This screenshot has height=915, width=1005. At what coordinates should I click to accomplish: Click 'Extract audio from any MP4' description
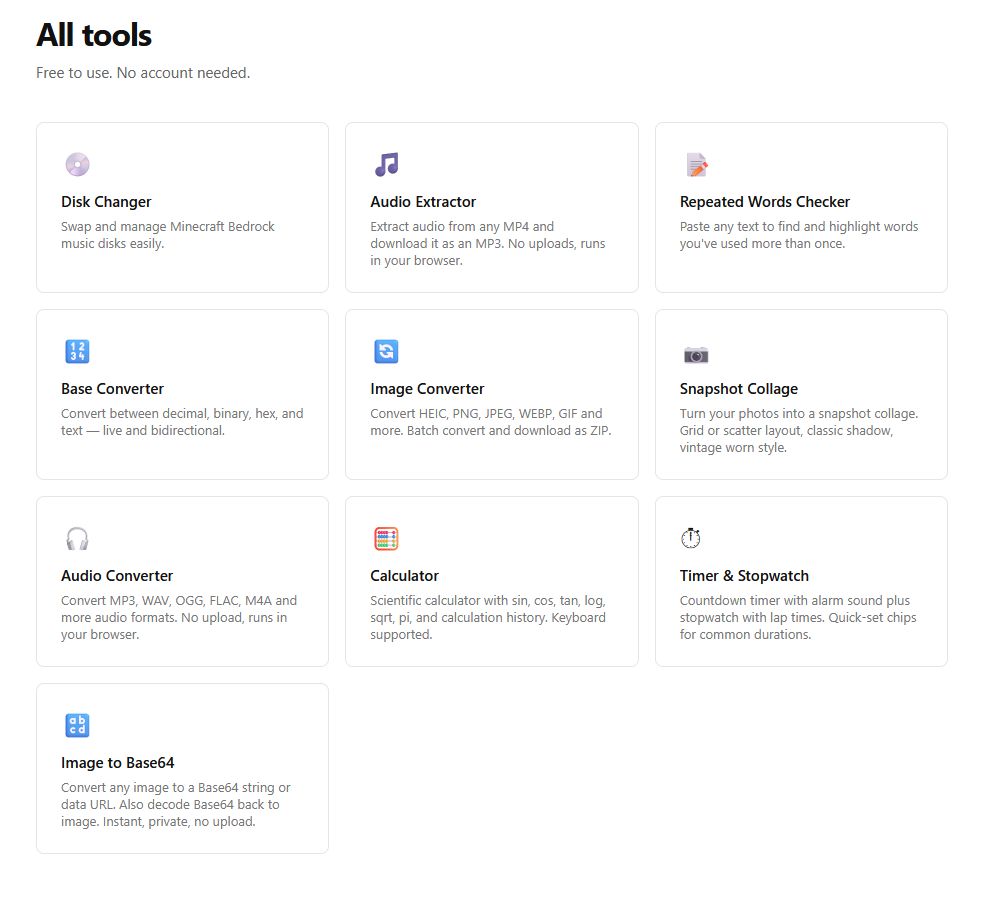pyautogui.click(x=488, y=243)
